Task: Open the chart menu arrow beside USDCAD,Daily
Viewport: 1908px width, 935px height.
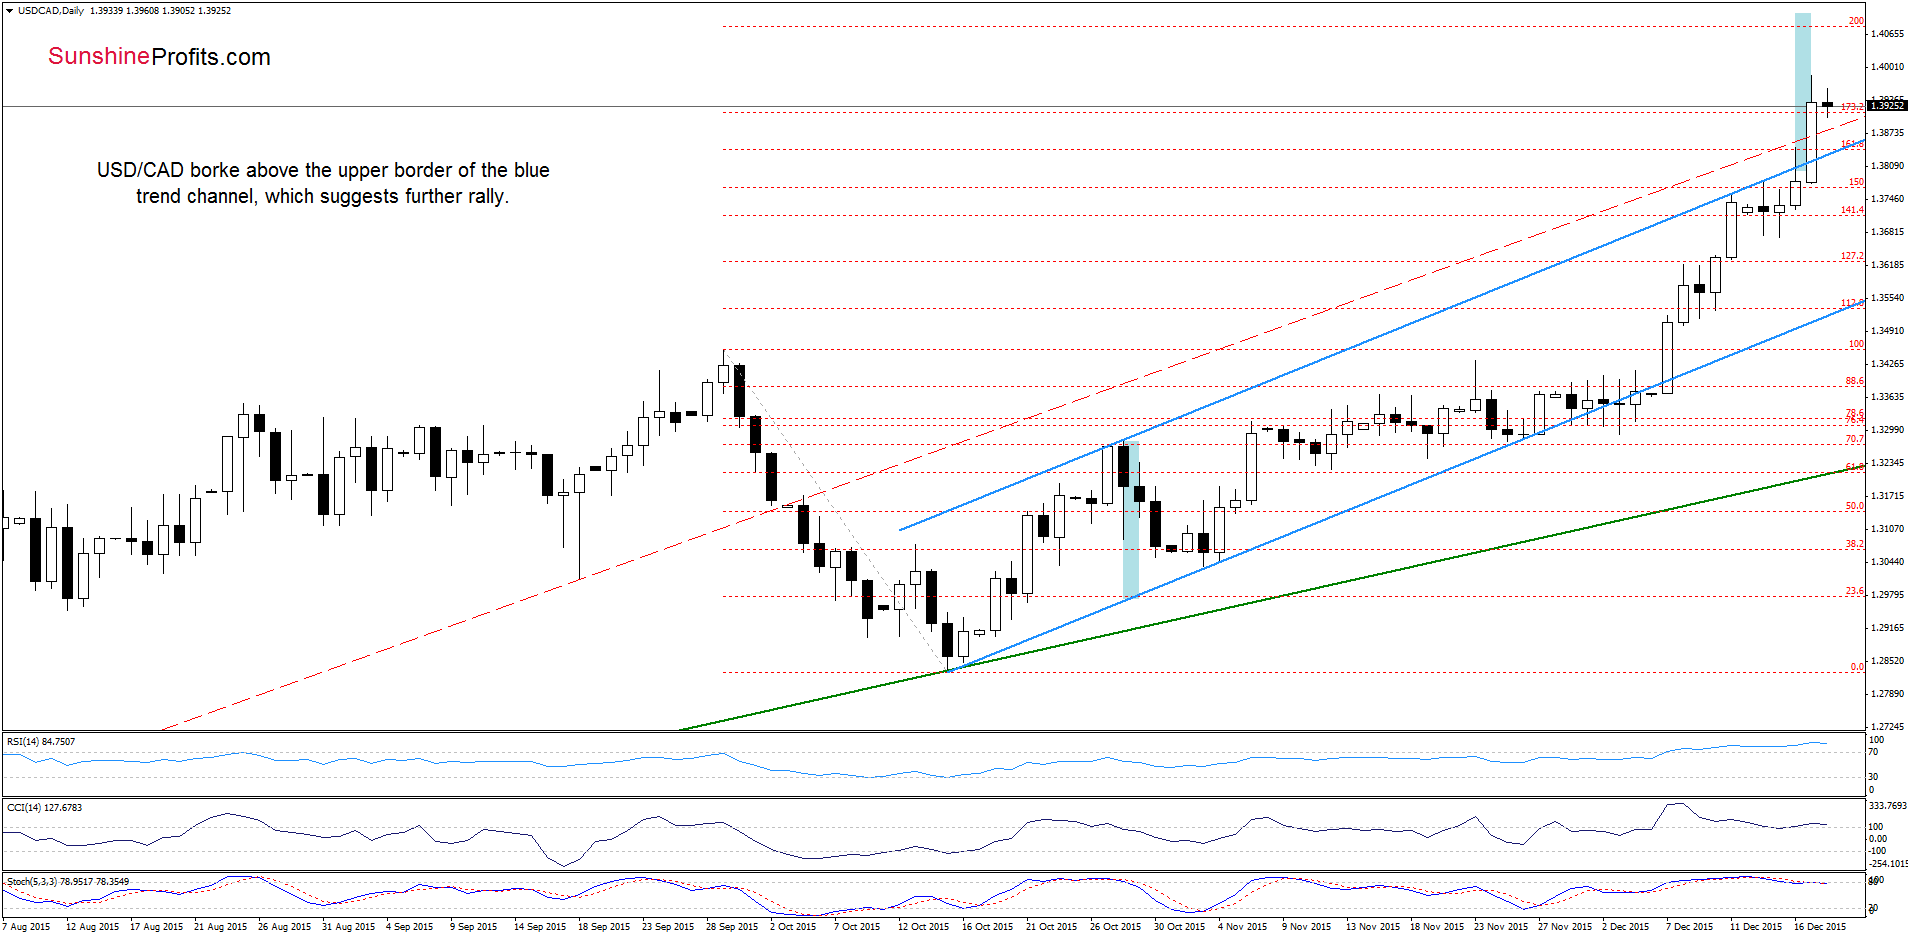Action: pyautogui.click(x=9, y=11)
